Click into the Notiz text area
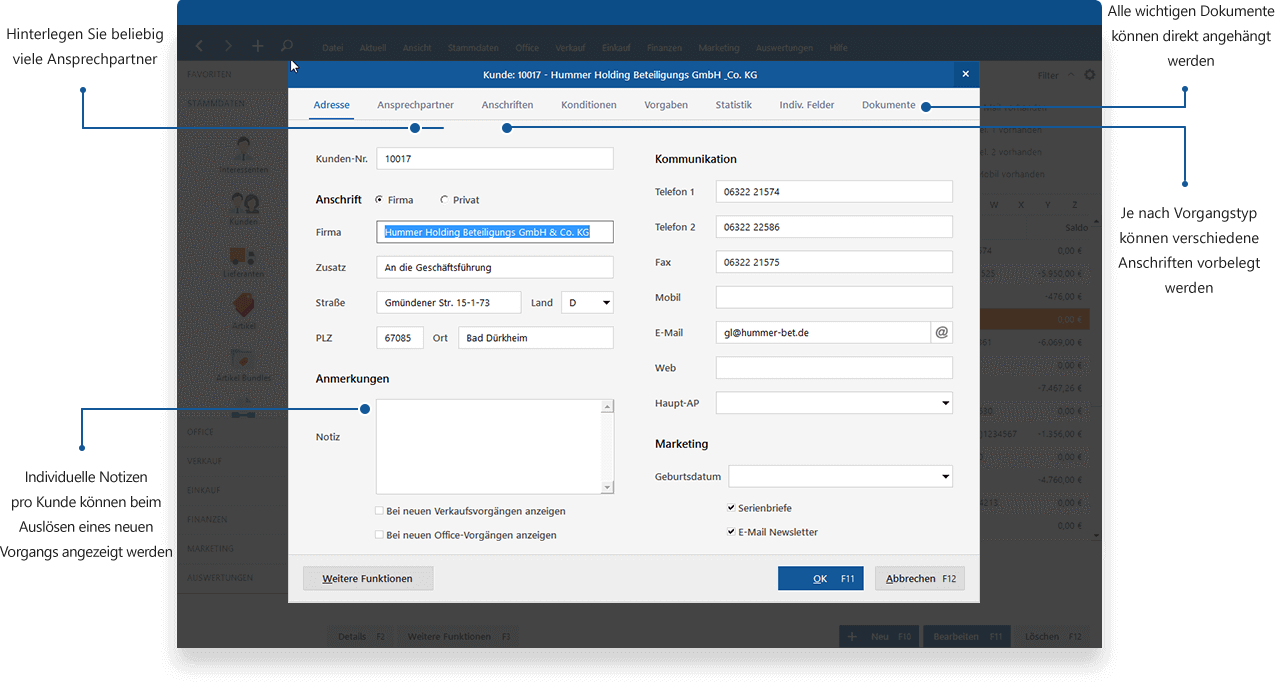 [x=489, y=446]
